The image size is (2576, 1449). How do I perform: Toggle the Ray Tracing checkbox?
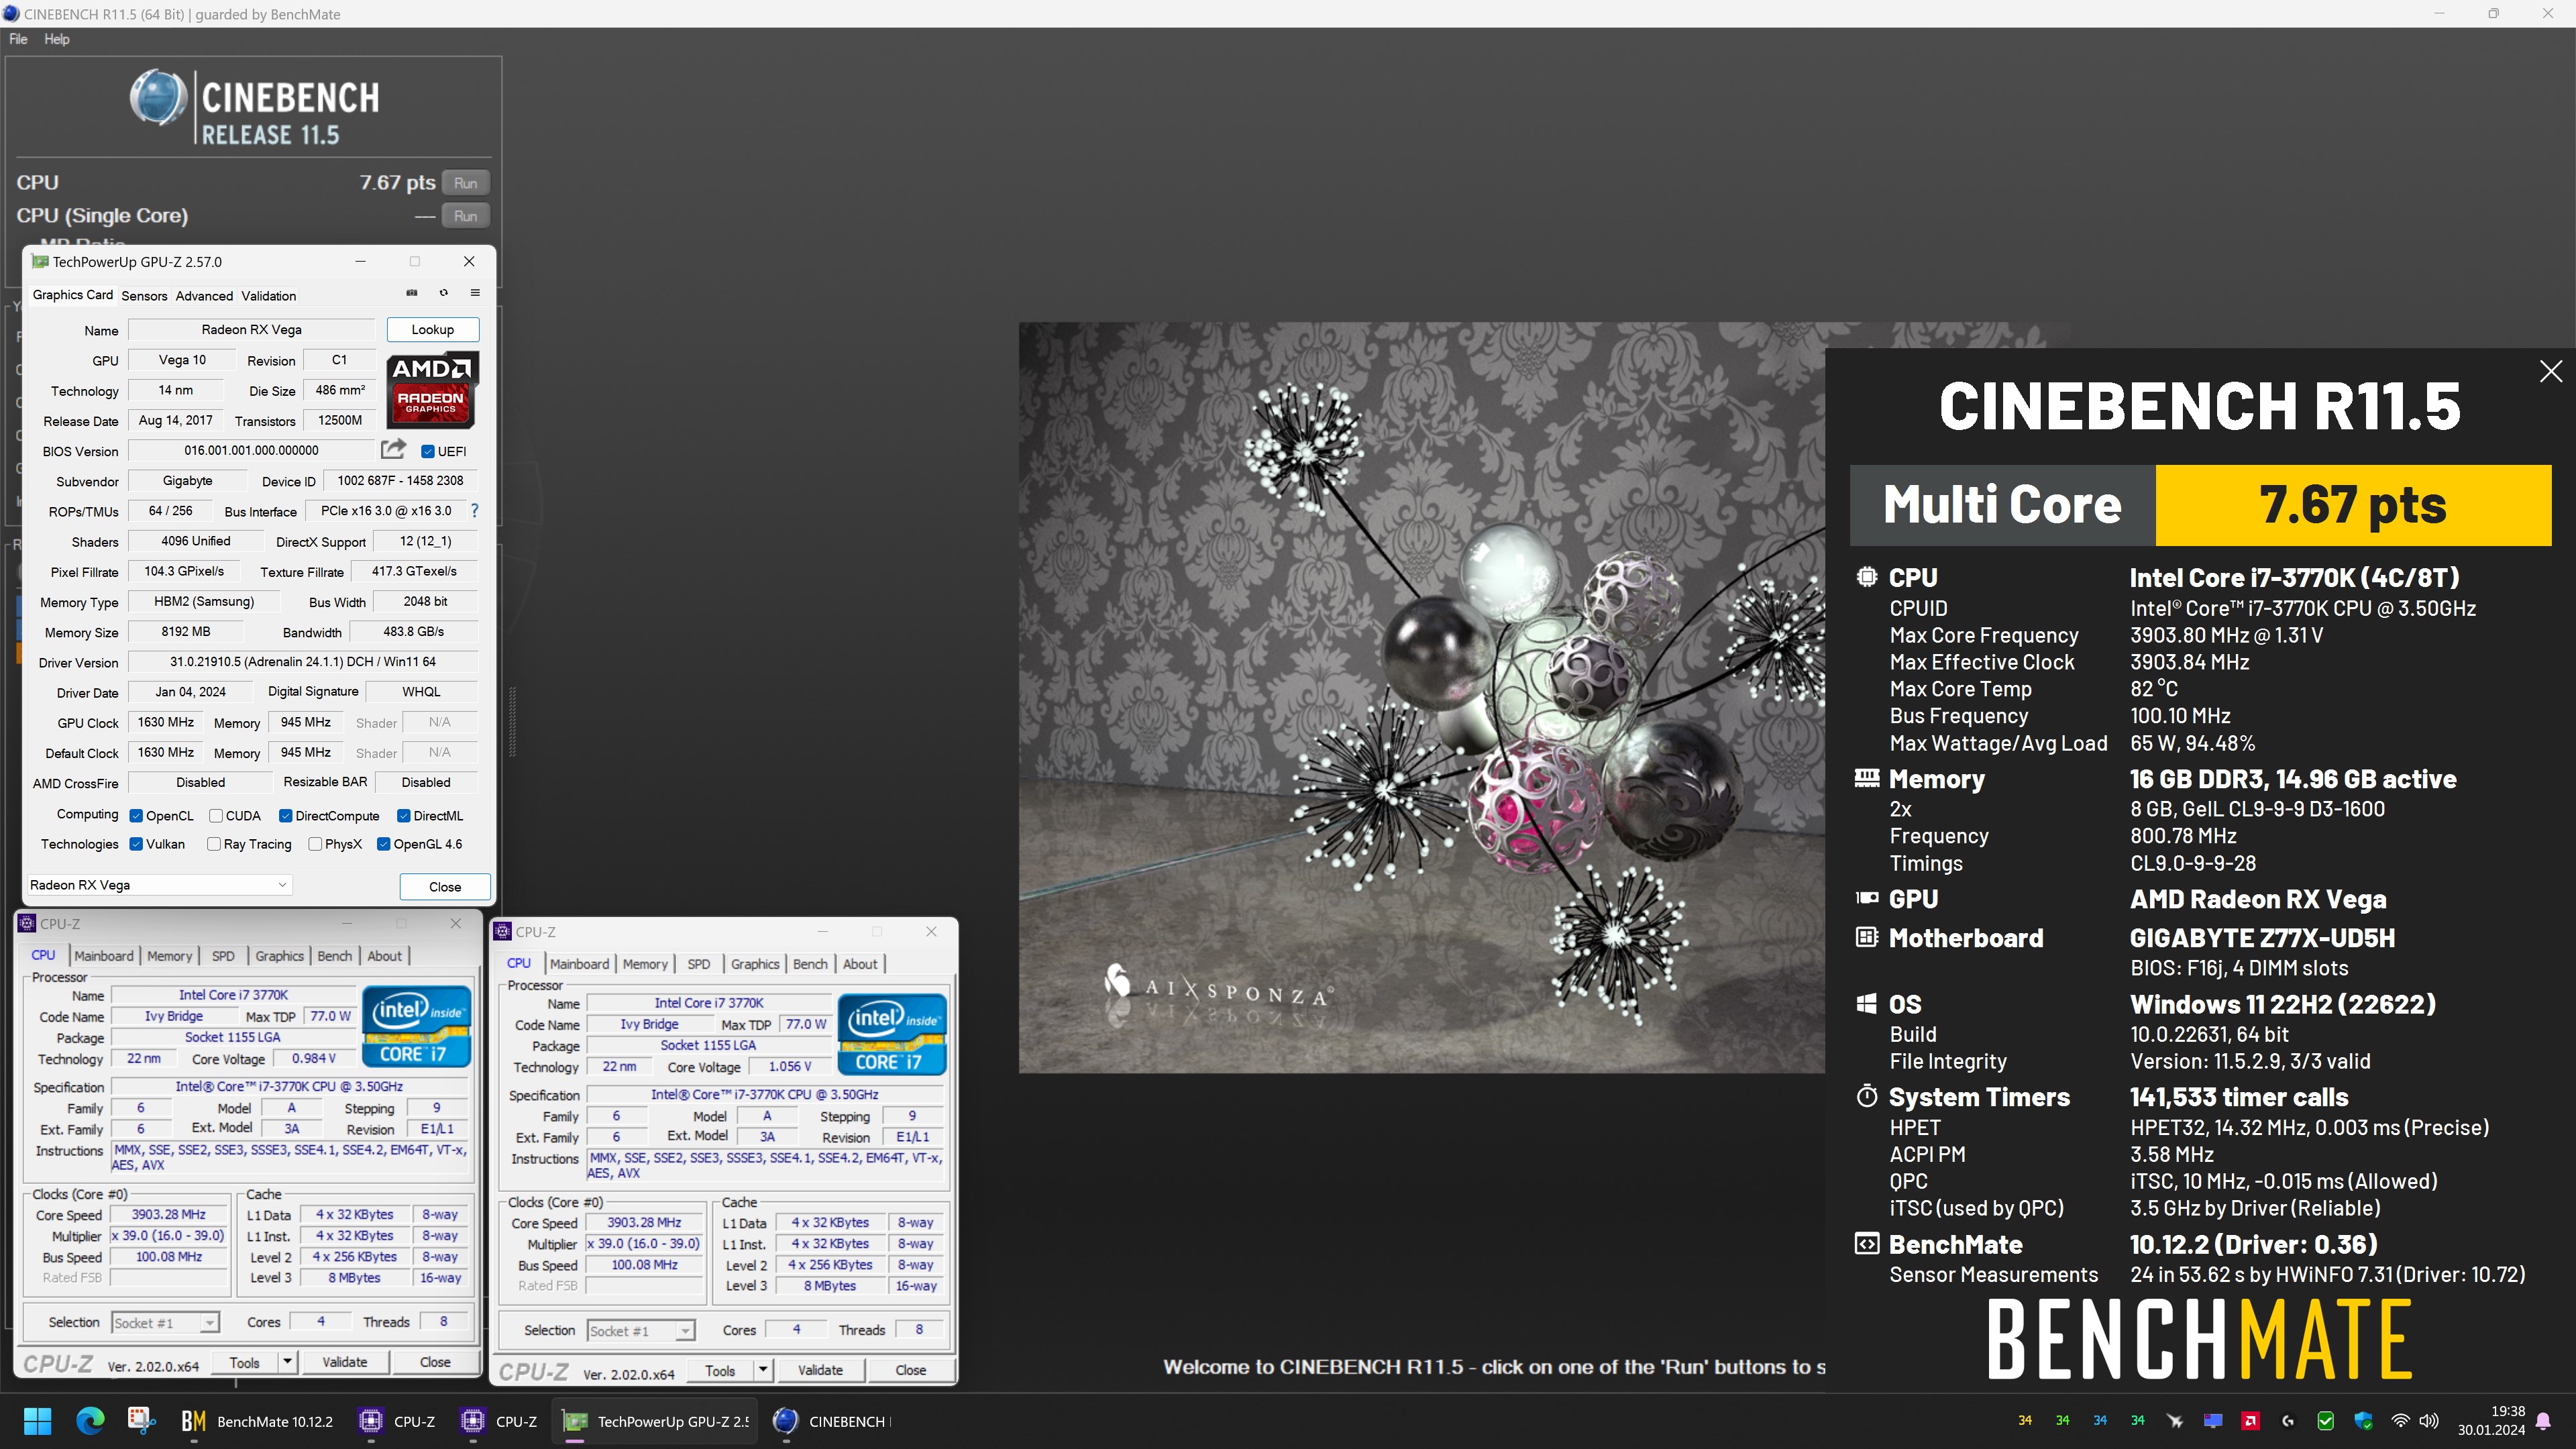click(x=214, y=844)
